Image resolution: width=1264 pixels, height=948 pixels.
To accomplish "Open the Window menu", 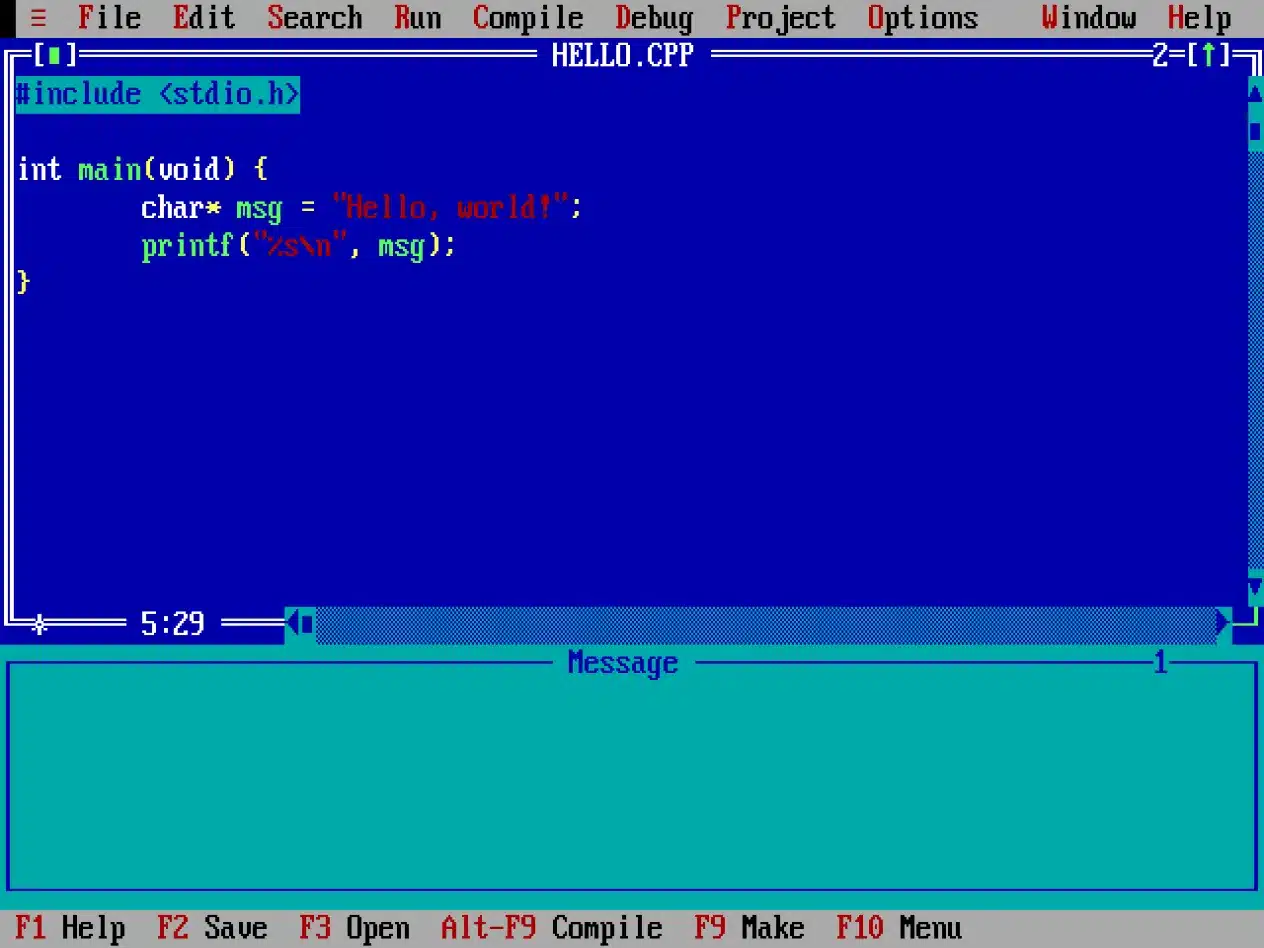I will tap(1089, 18).
